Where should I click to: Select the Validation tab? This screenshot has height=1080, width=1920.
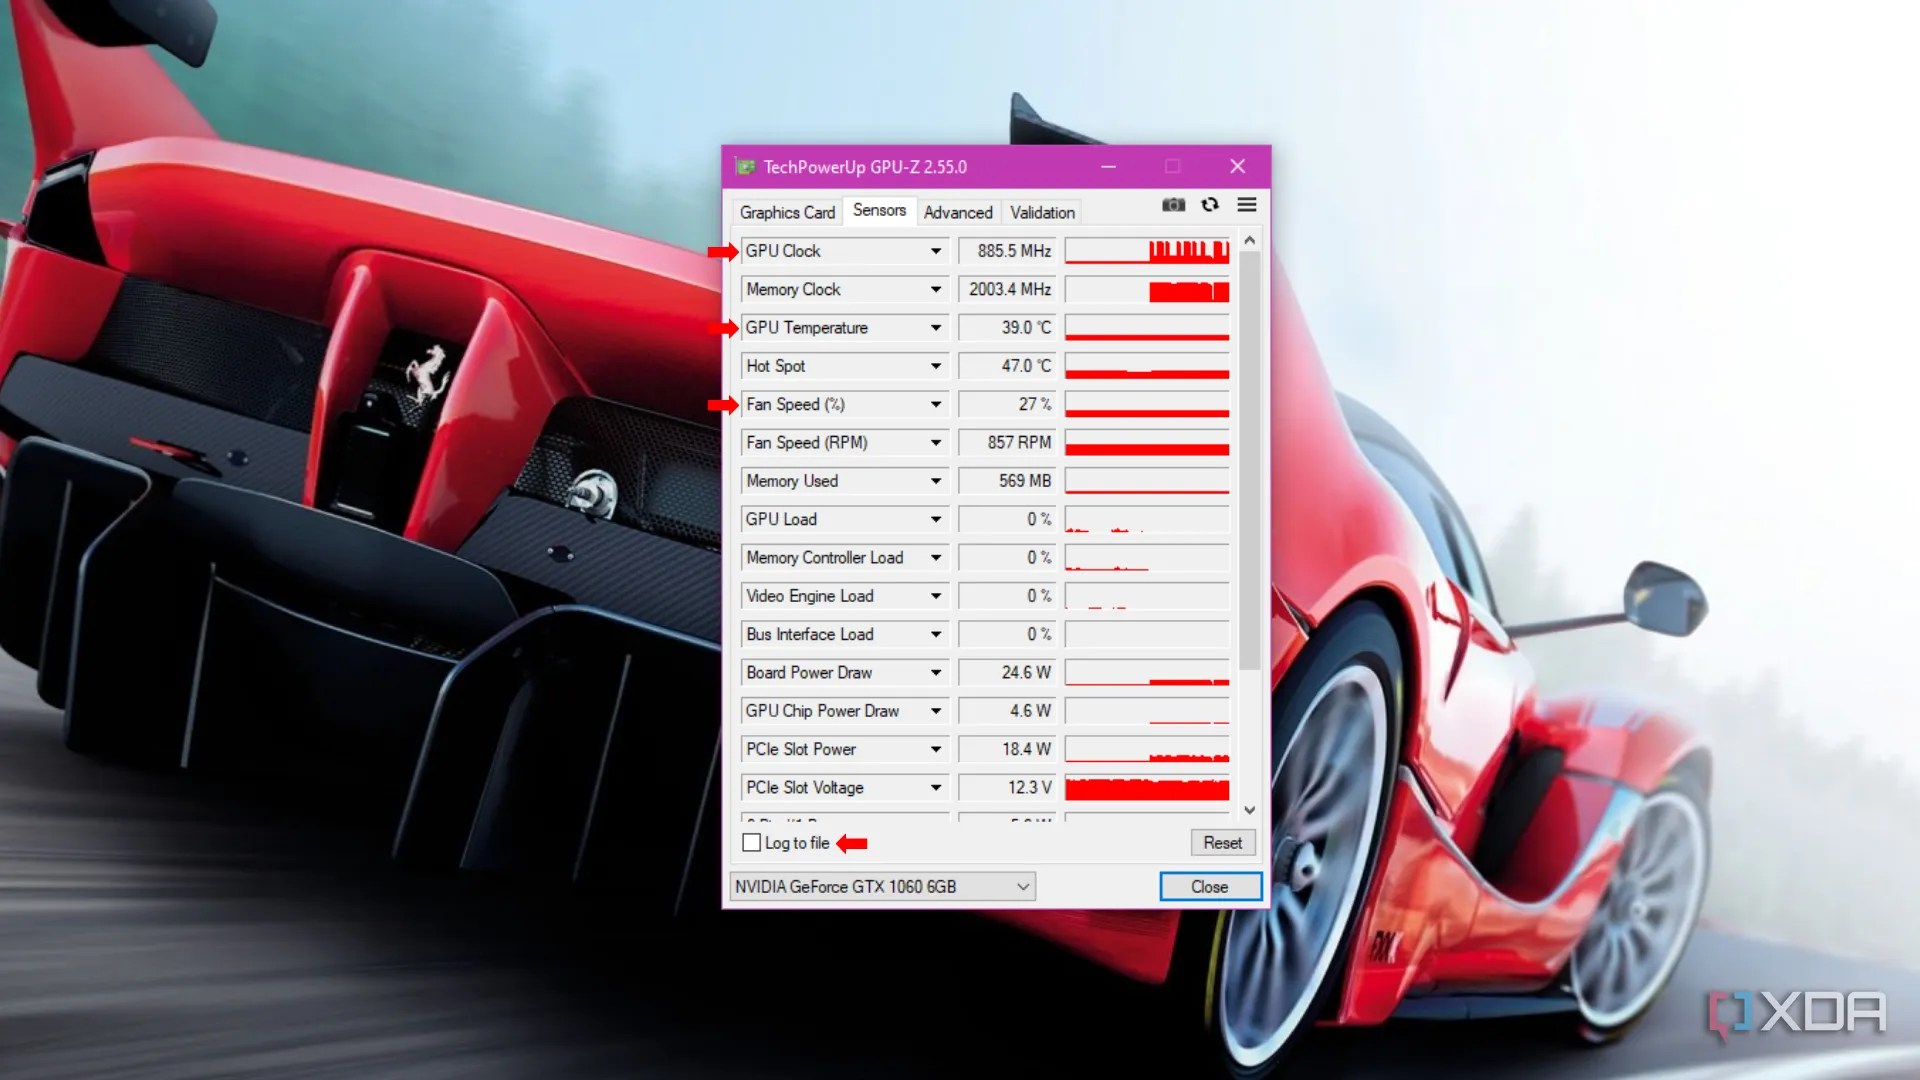pos(1040,212)
